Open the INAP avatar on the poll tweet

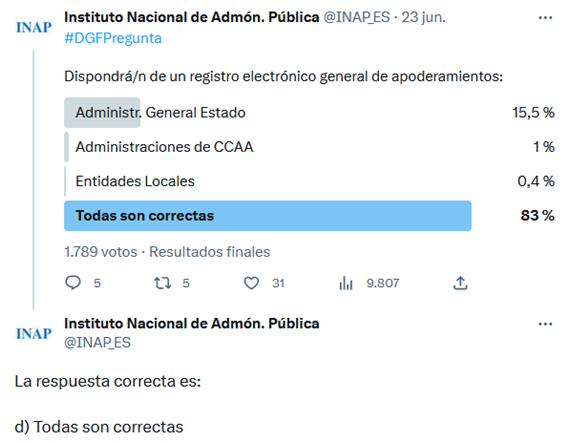click(x=34, y=27)
